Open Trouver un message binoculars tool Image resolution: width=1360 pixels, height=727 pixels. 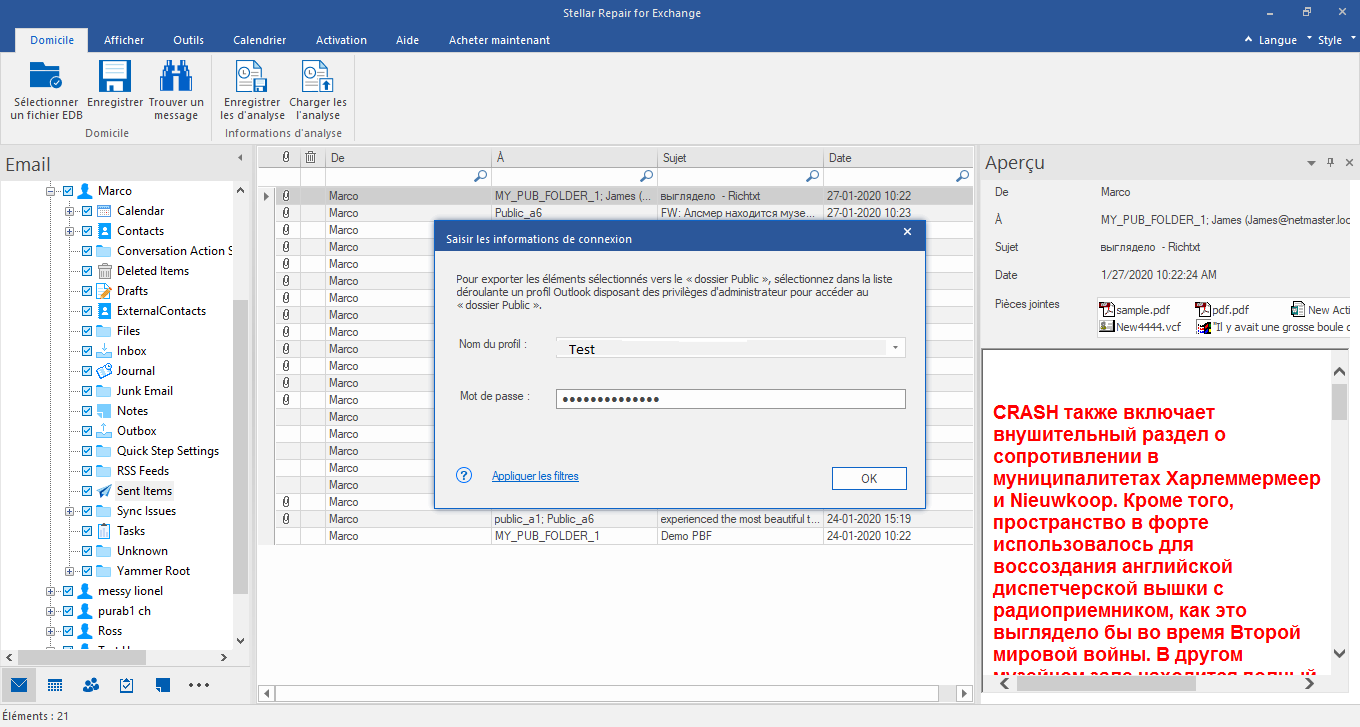(x=176, y=77)
